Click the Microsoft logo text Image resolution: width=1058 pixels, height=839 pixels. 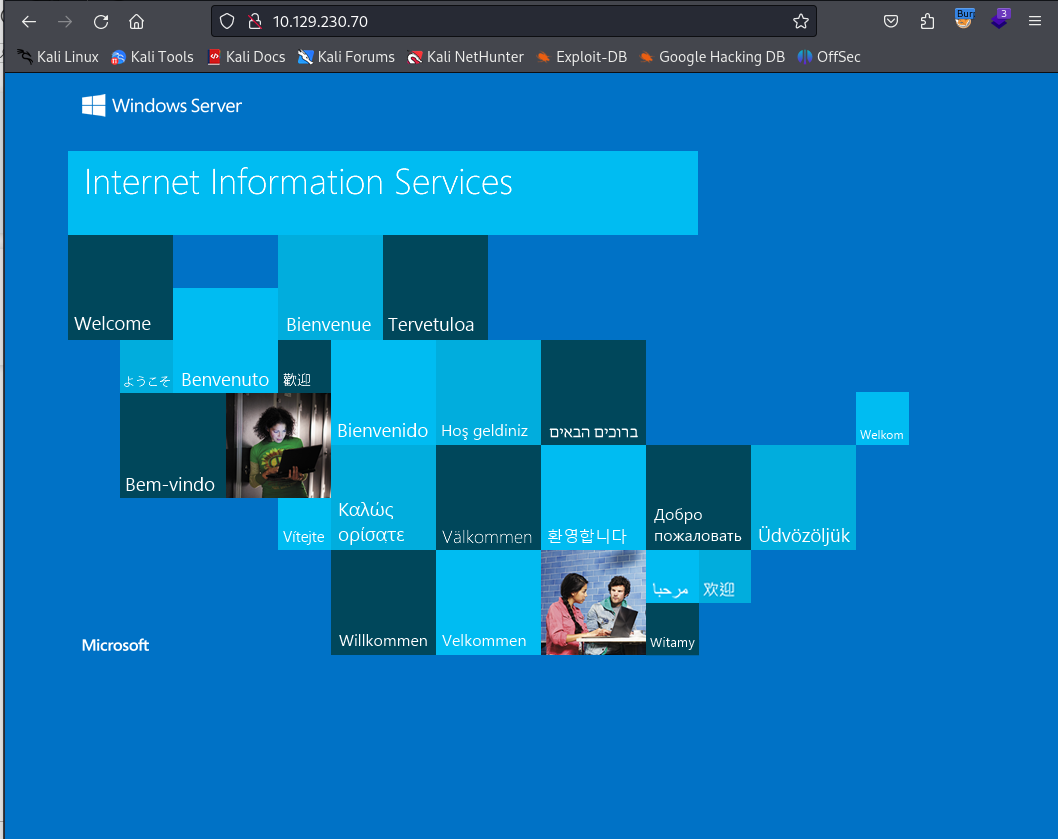[x=115, y=645]
